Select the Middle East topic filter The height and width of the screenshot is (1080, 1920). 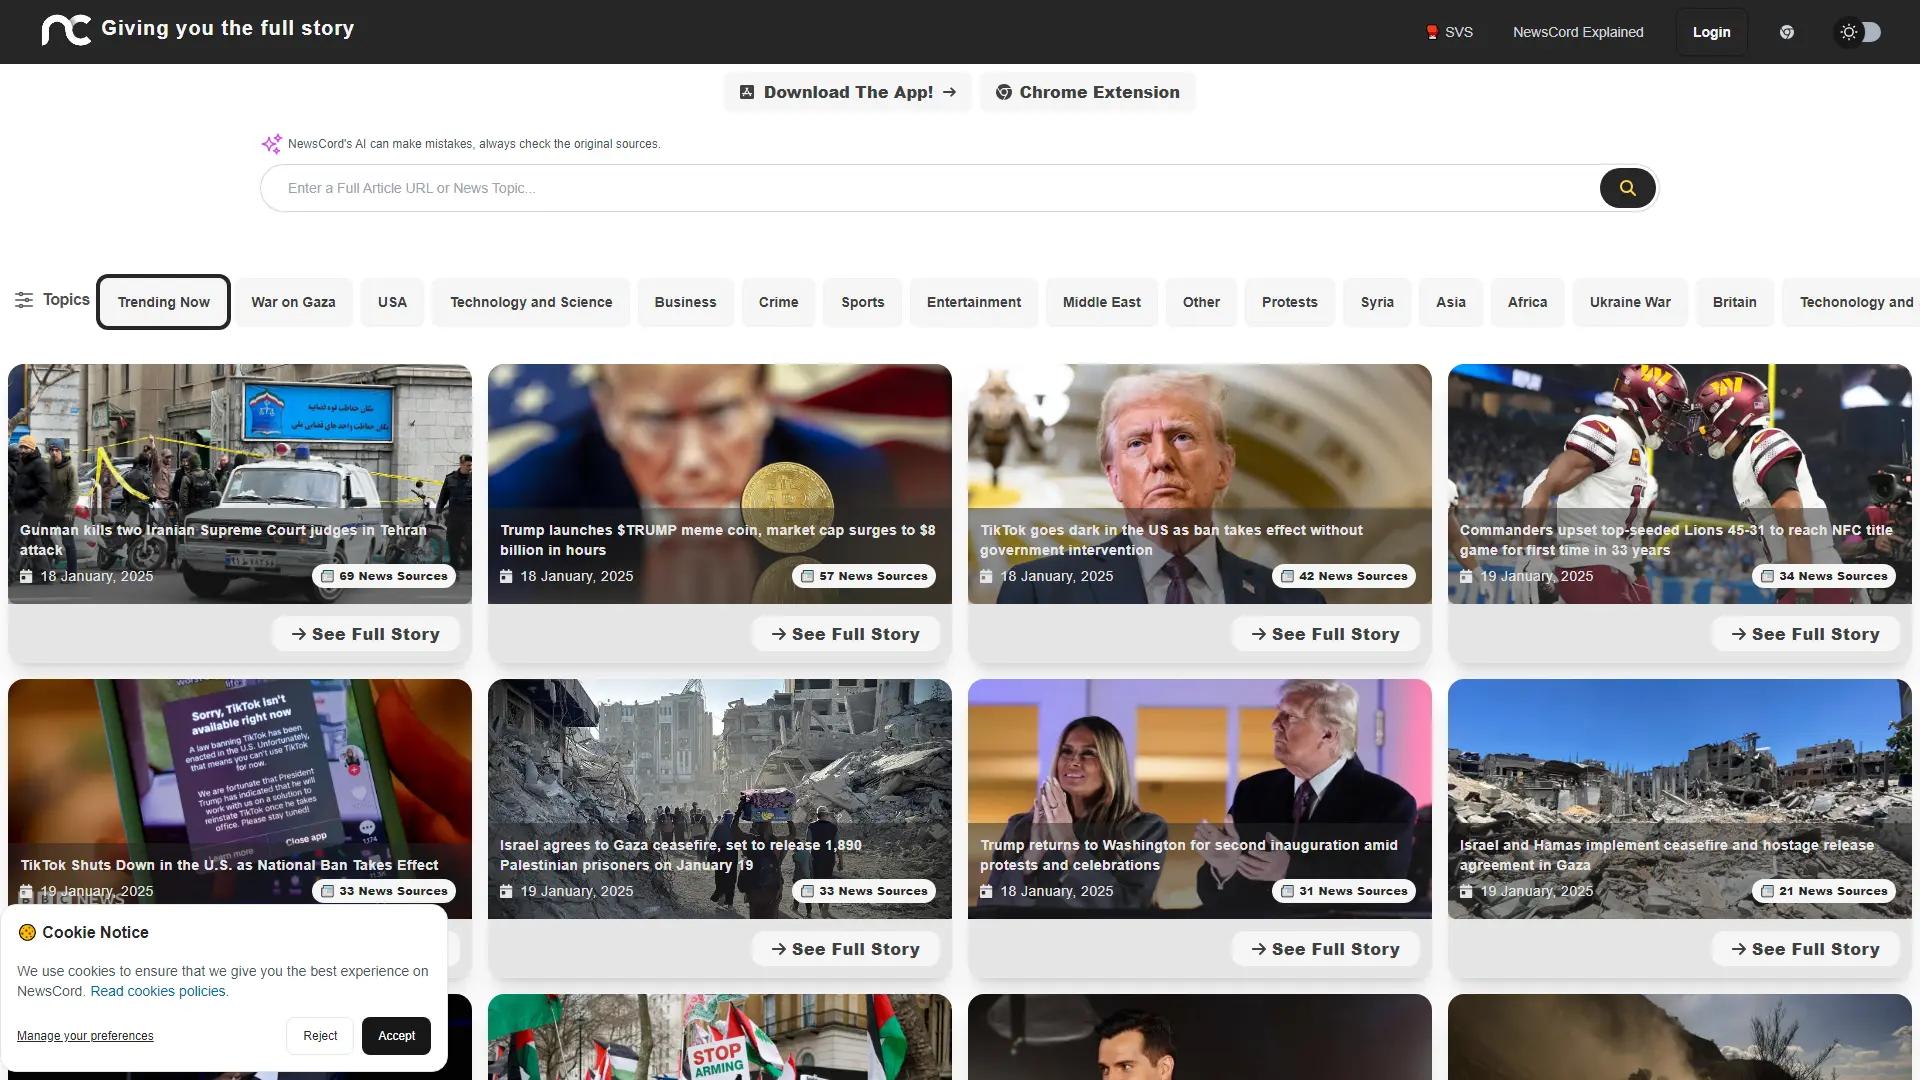point(1101,301)
